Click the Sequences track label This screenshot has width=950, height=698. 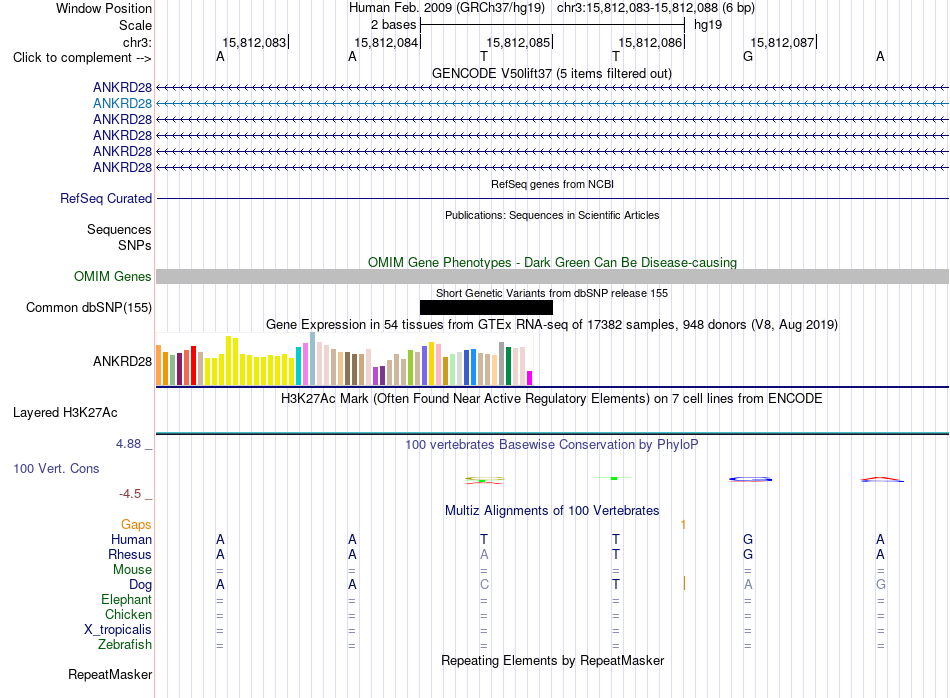coord(119,229)
